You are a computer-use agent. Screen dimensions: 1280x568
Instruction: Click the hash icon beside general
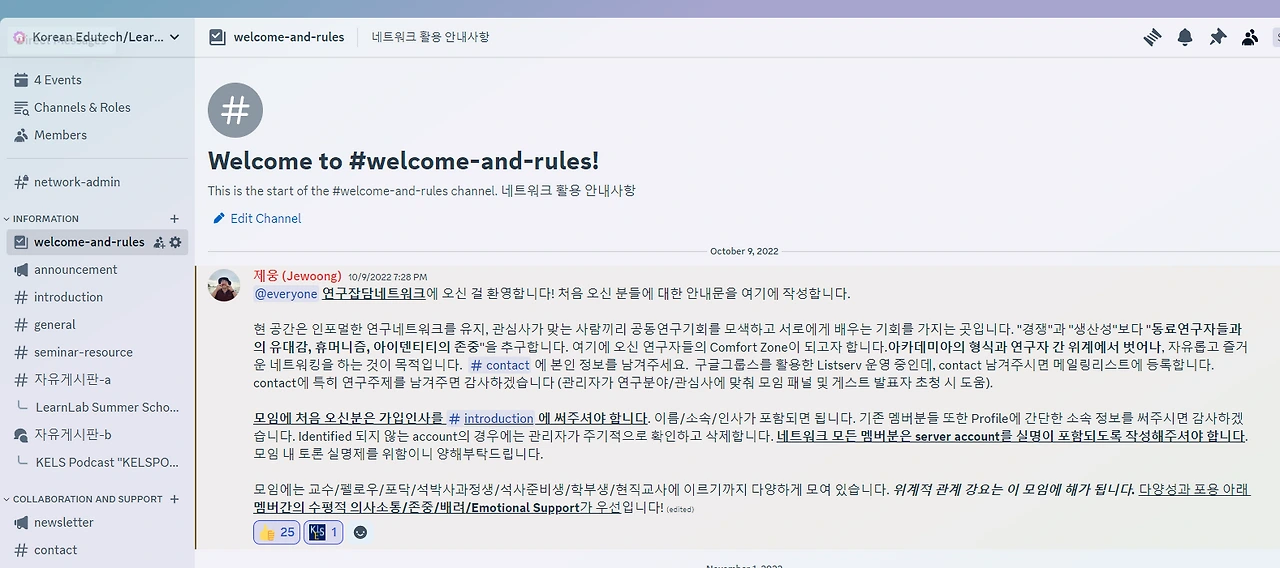point(21,325)
